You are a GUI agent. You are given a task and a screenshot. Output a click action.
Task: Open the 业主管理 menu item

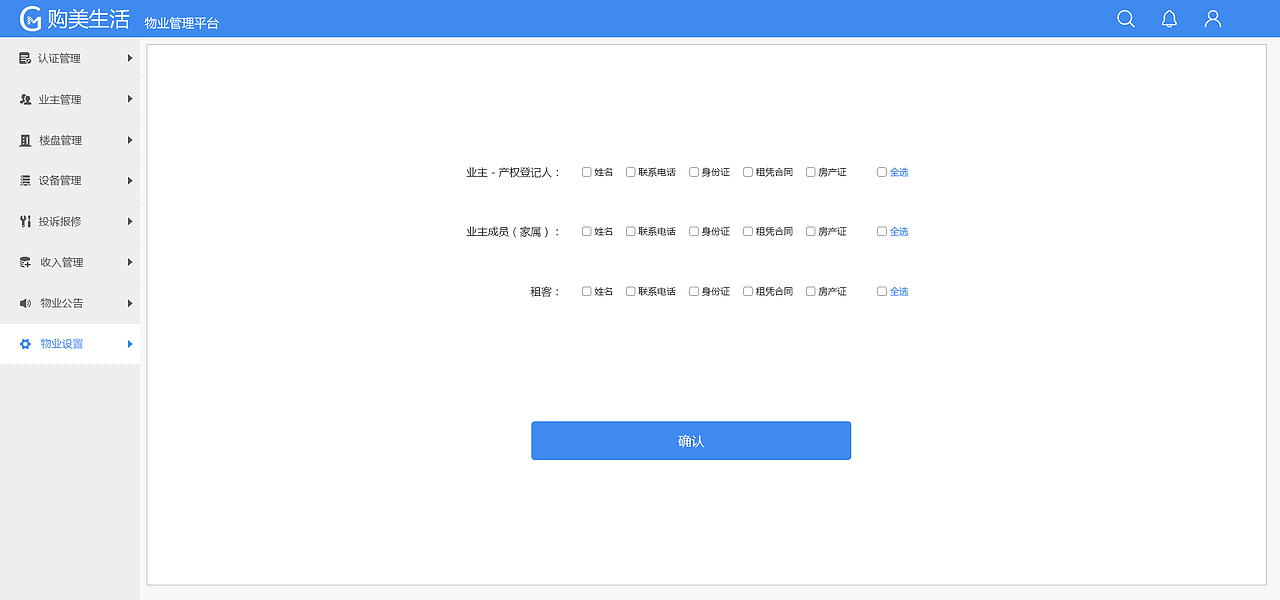(x=70, y=99)
